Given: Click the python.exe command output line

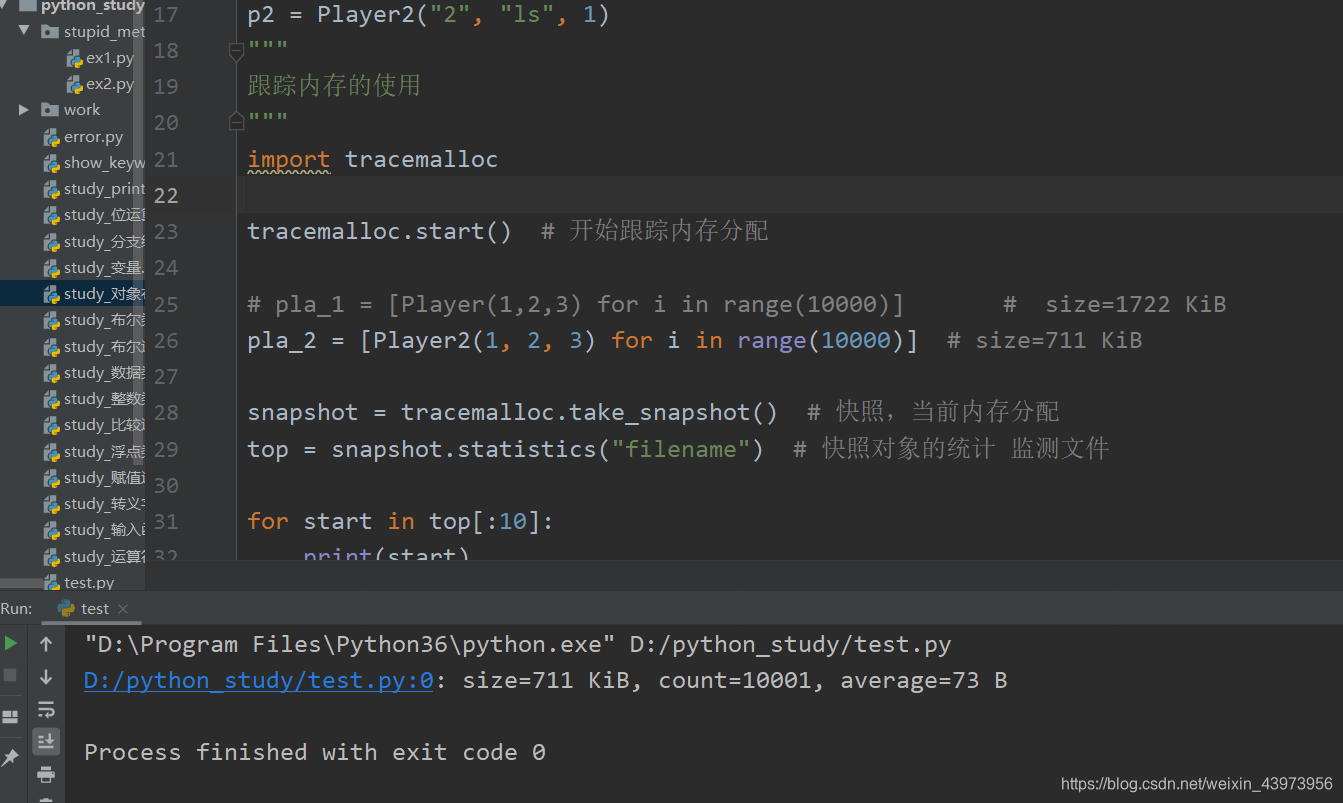Looking at the screenshot, I should coord(518,644).
